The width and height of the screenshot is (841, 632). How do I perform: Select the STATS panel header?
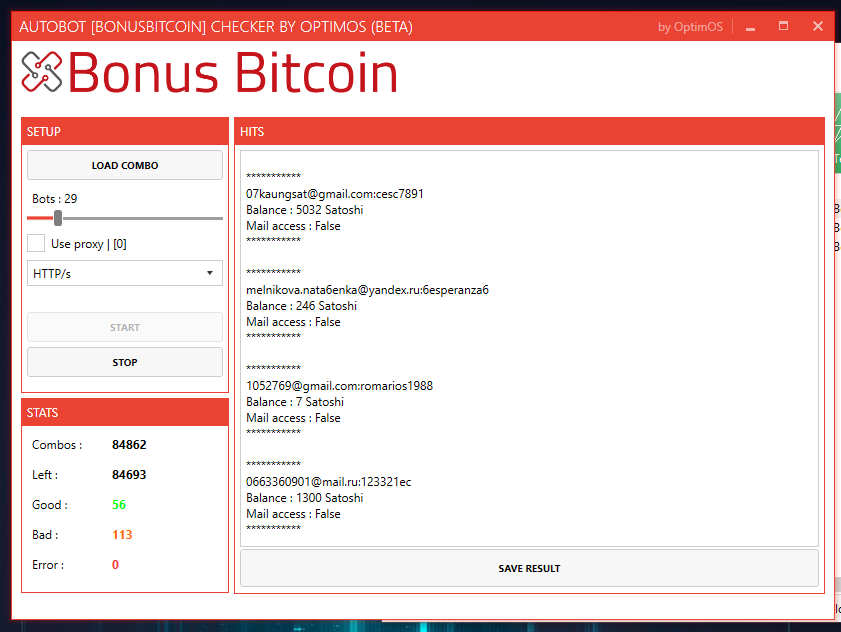[125, 413]
